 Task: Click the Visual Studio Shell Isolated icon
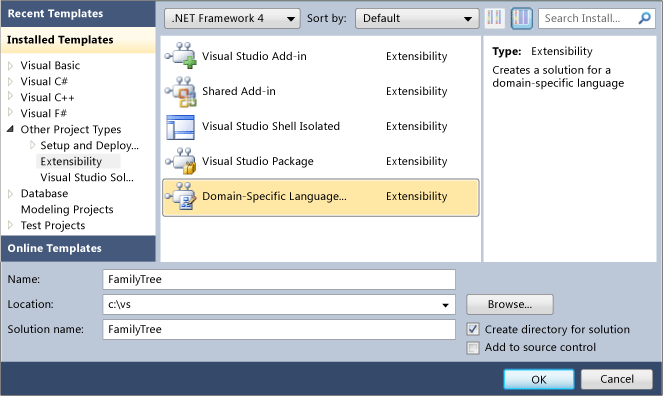pyautogui.click(x=181, y=127)
